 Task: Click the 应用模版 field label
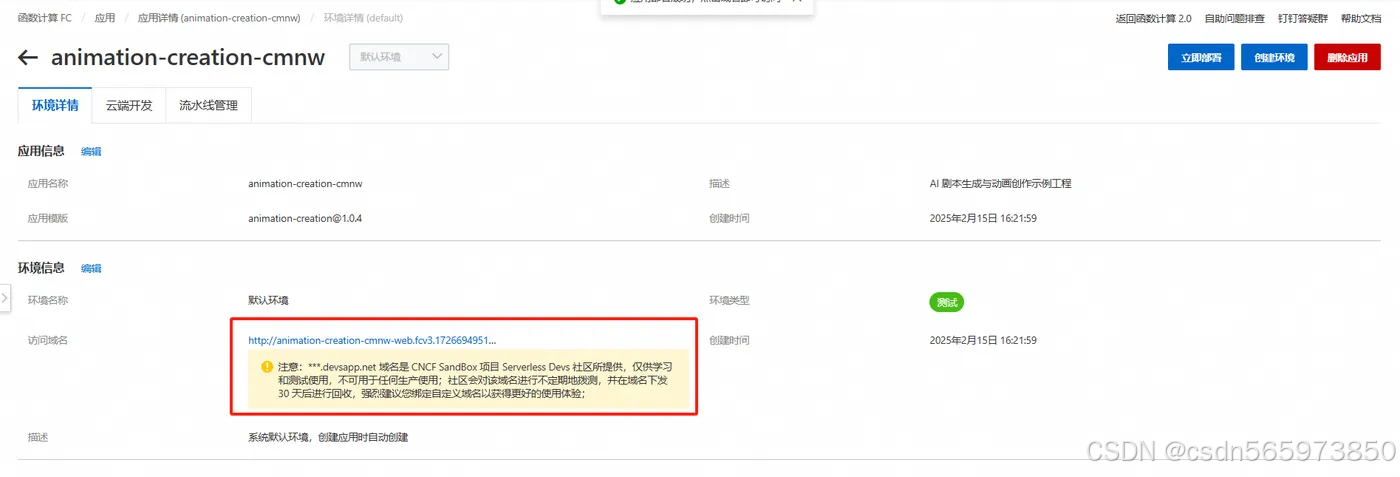click(x=47, y=218)
